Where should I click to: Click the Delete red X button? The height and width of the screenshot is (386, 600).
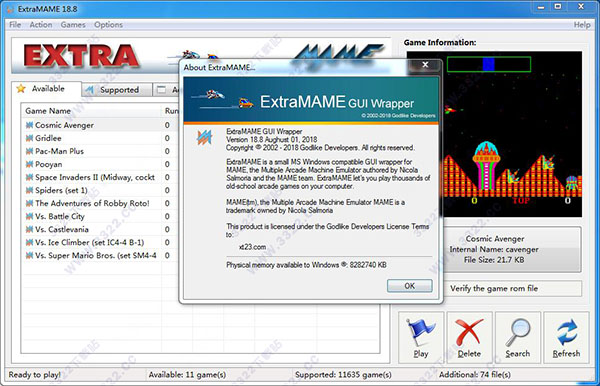coord(470,337)
